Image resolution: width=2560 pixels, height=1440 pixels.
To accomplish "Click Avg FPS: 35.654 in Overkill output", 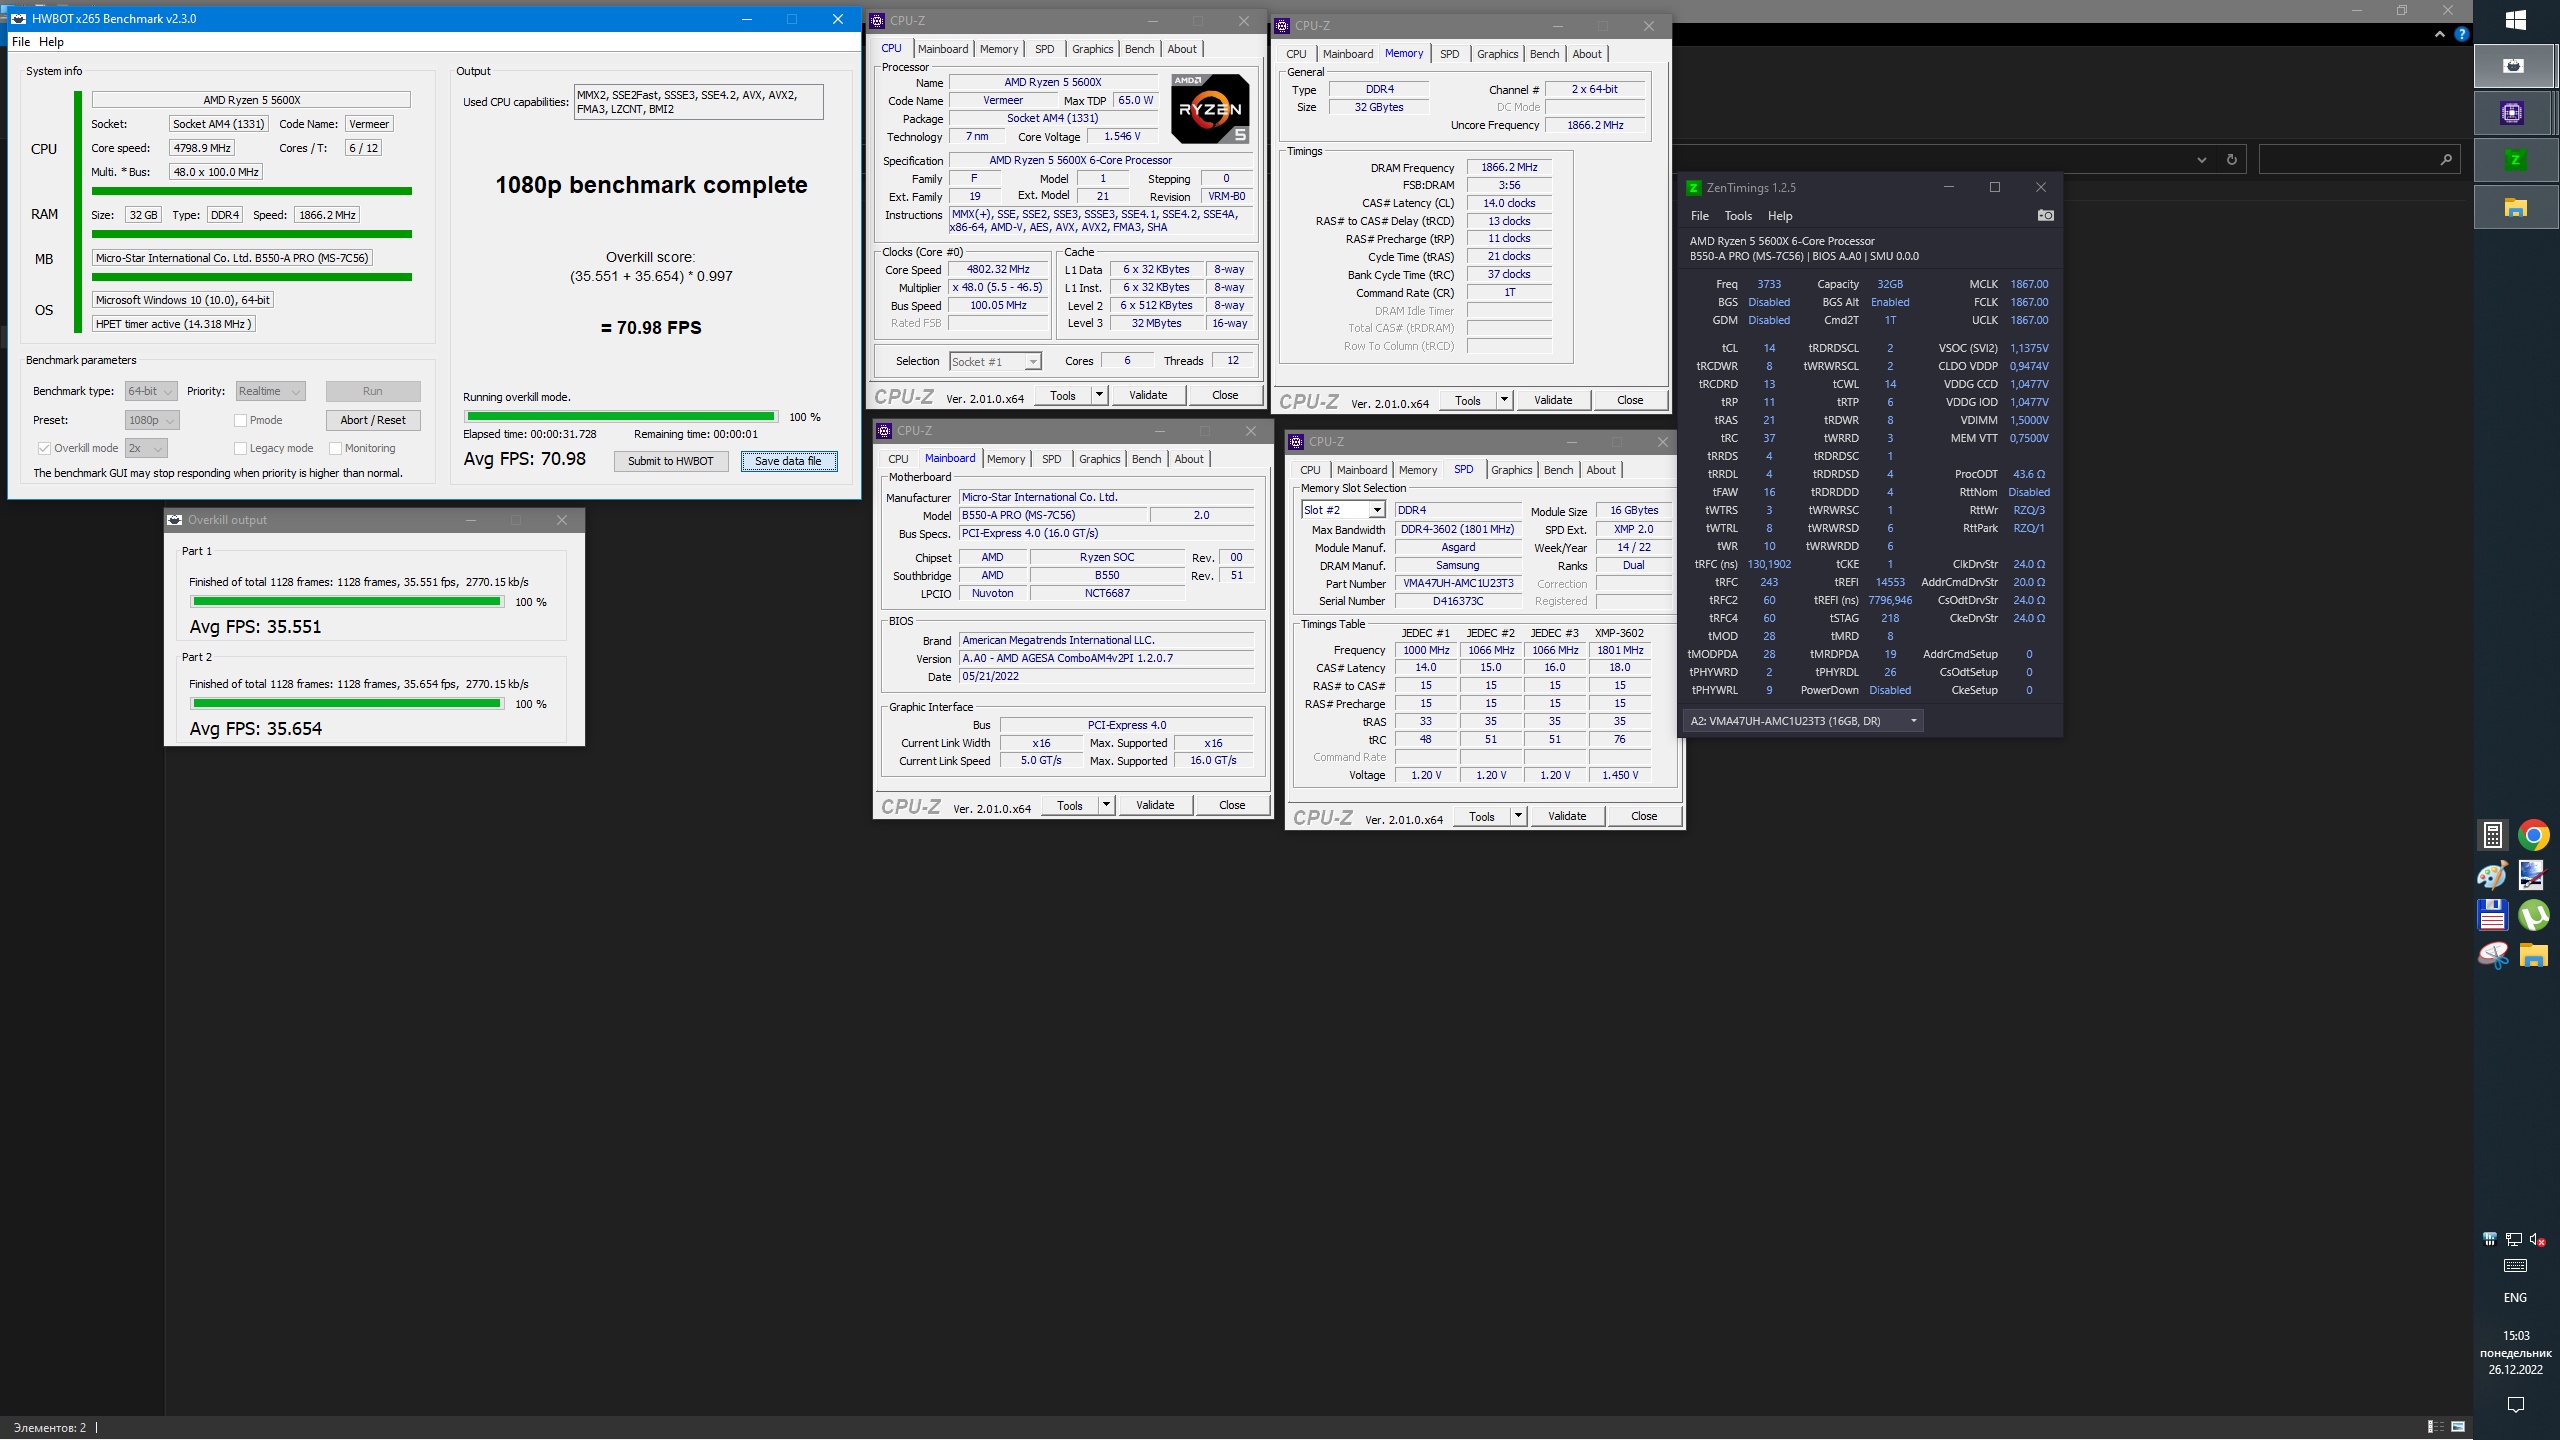I will pos(256,729).
